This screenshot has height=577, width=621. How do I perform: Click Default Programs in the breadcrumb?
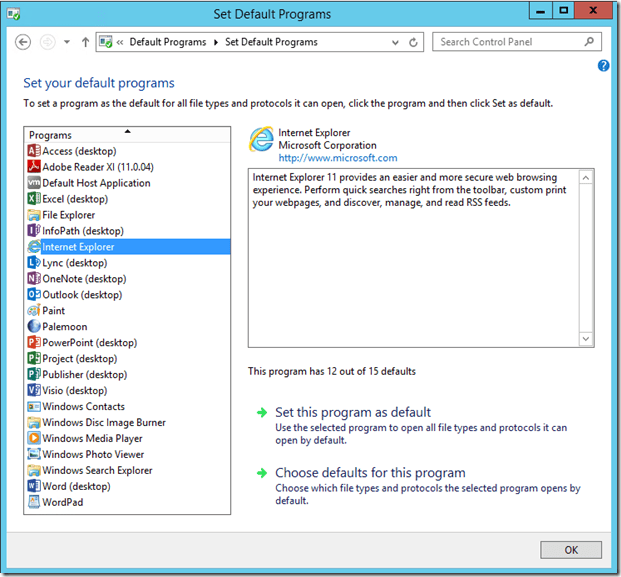pyautogui.click(x=167, y=43)
